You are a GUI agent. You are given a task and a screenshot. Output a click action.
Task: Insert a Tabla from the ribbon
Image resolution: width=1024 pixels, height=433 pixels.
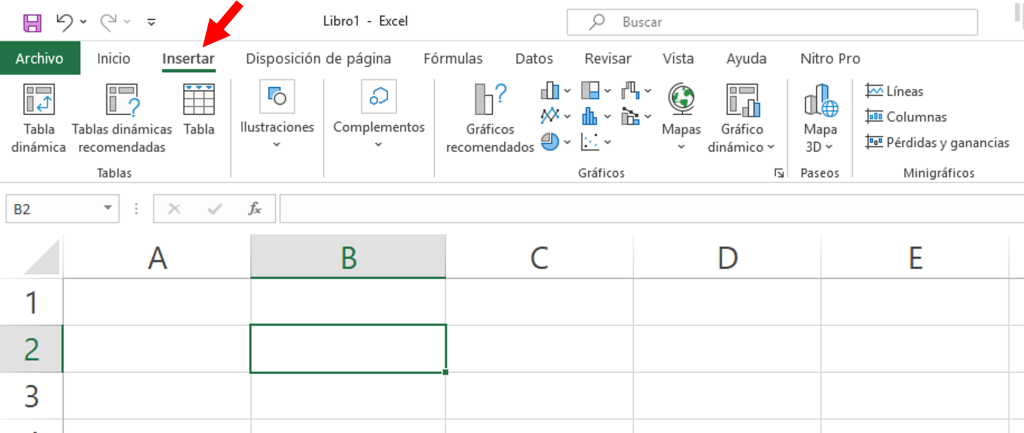click(x=199, y=100)
